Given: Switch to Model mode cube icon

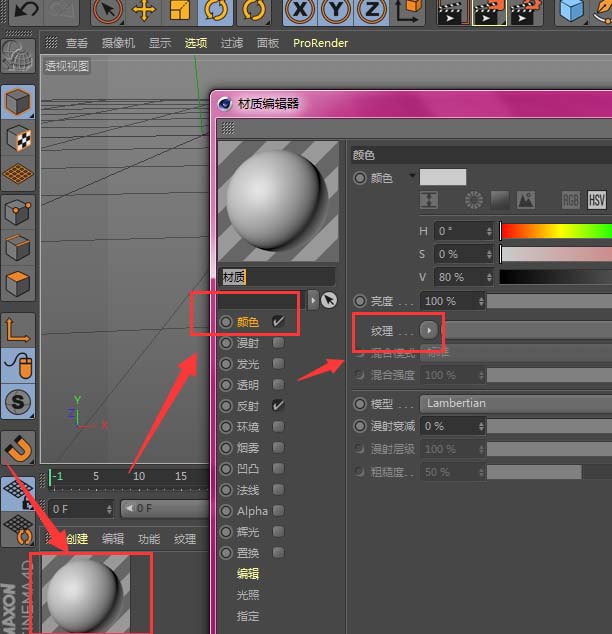Looking at the screenshot, I should click(x=18, y=102).
